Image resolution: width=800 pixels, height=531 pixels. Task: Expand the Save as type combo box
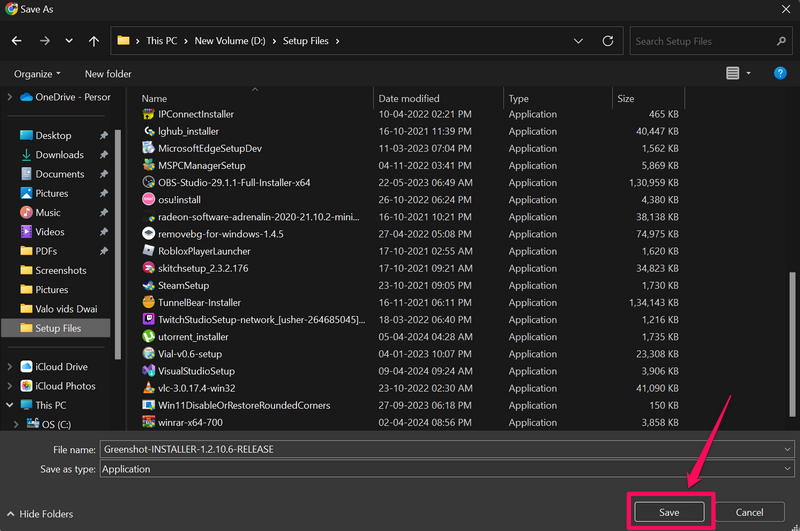[788, 469]
